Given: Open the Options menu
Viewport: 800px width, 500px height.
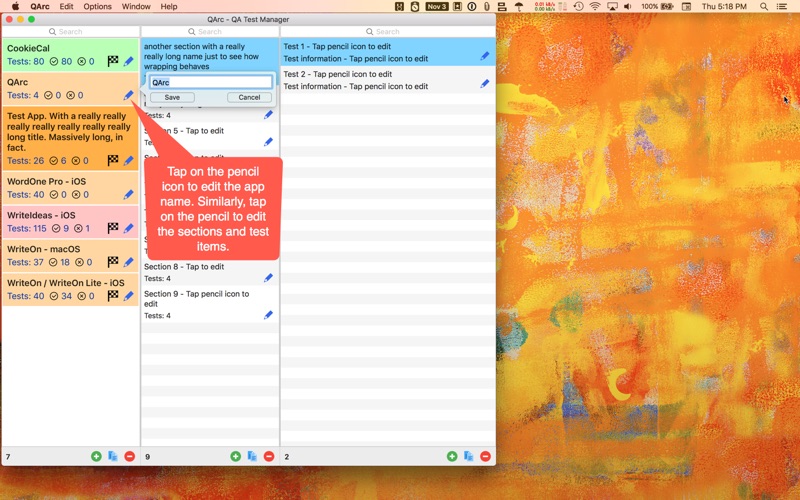Looking at the screenshot, I should point(97,7).
